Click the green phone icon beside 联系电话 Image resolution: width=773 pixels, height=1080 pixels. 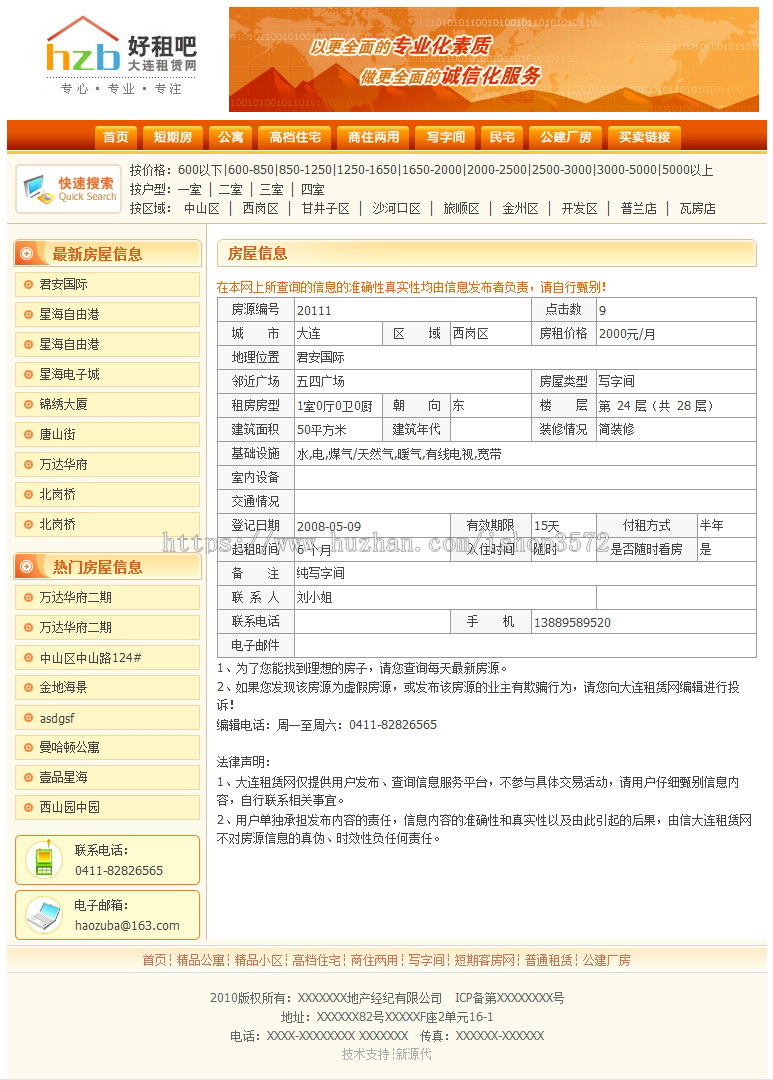click(x=44, y=860)
